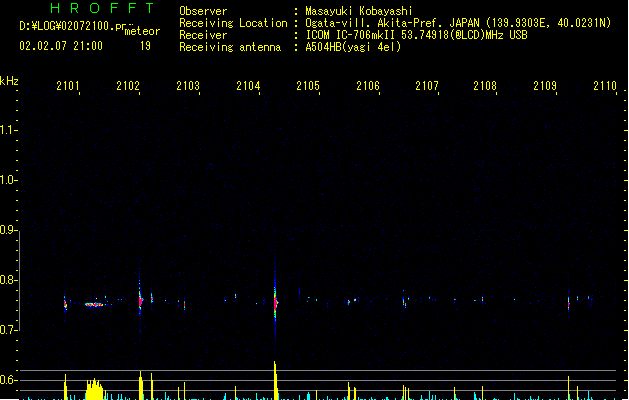Click the Observer label

tap(203, 11)
